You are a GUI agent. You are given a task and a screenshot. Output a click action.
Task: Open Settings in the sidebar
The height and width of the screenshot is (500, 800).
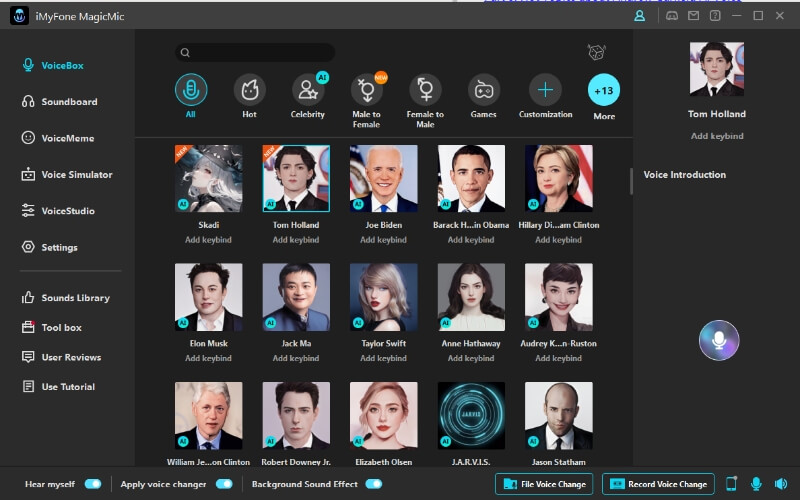pyautogui.click(x=49, y=247)
